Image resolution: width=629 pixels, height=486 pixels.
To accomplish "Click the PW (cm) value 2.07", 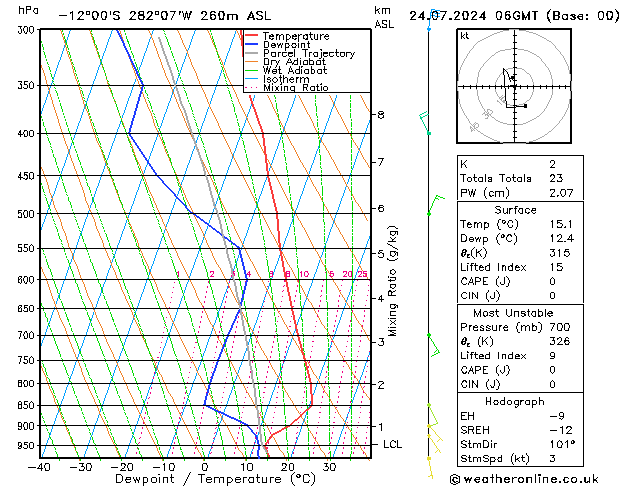I will [561, 193].
